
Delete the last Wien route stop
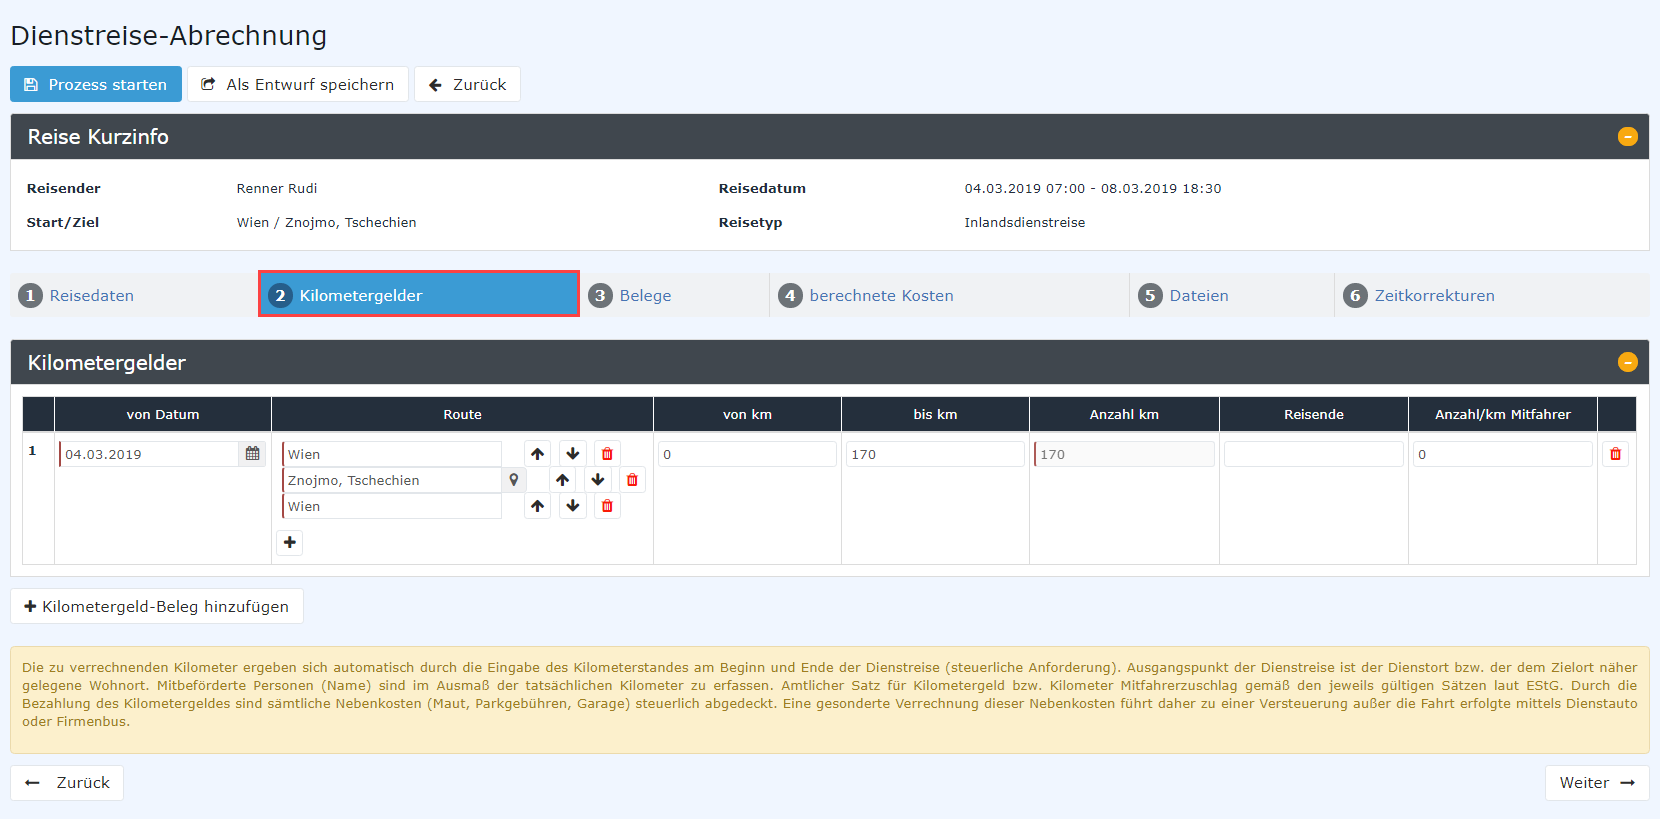[x=607, y=506]
